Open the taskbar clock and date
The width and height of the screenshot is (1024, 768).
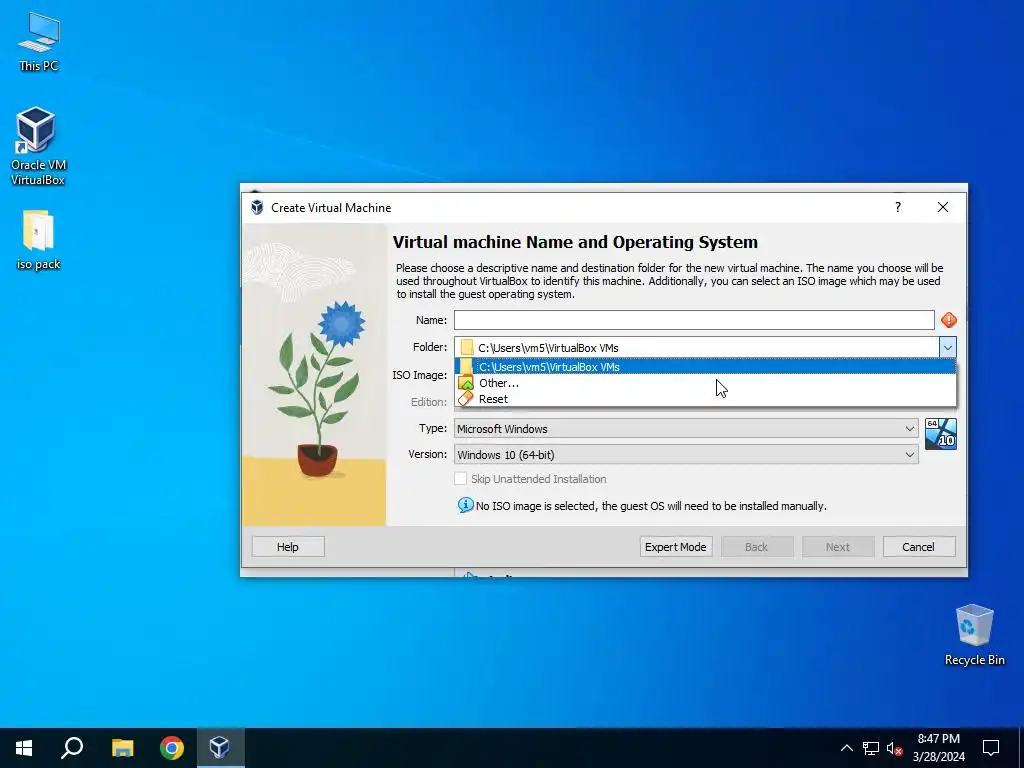coord(938,748)
